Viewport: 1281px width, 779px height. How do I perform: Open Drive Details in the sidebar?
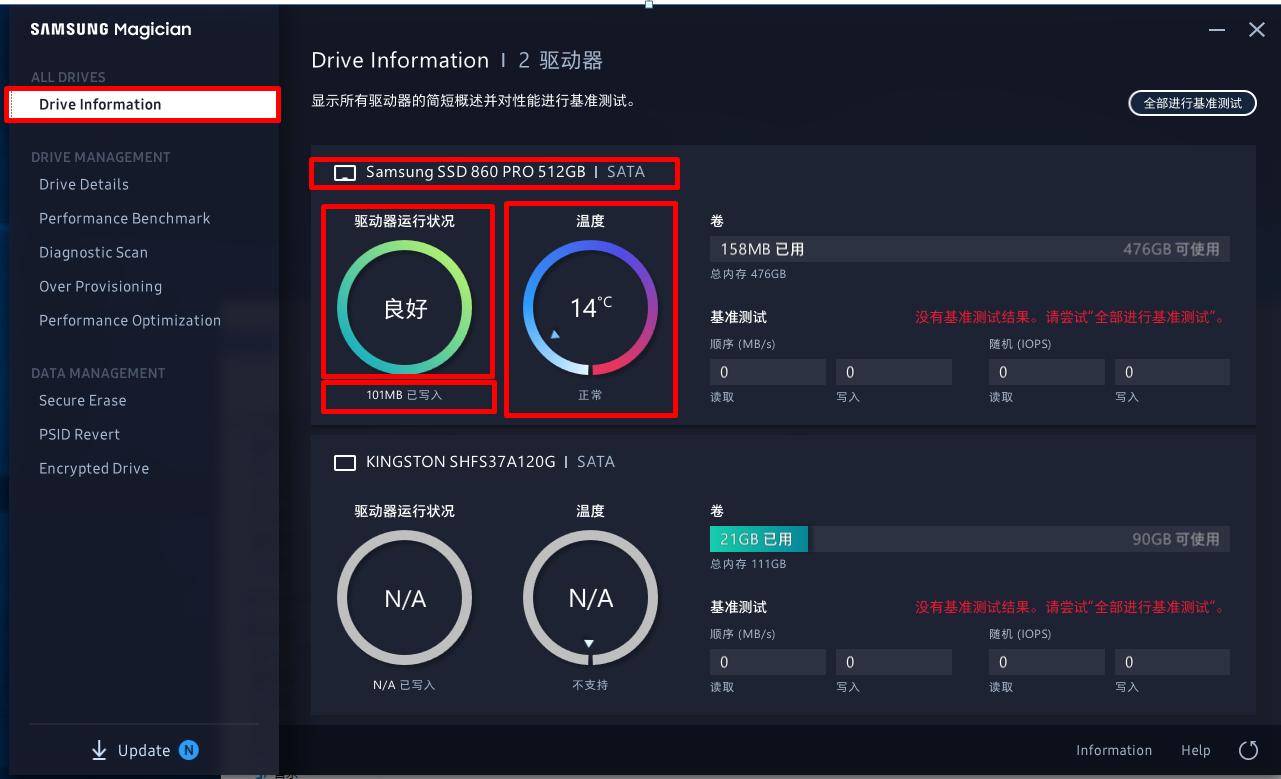[84, 184]
